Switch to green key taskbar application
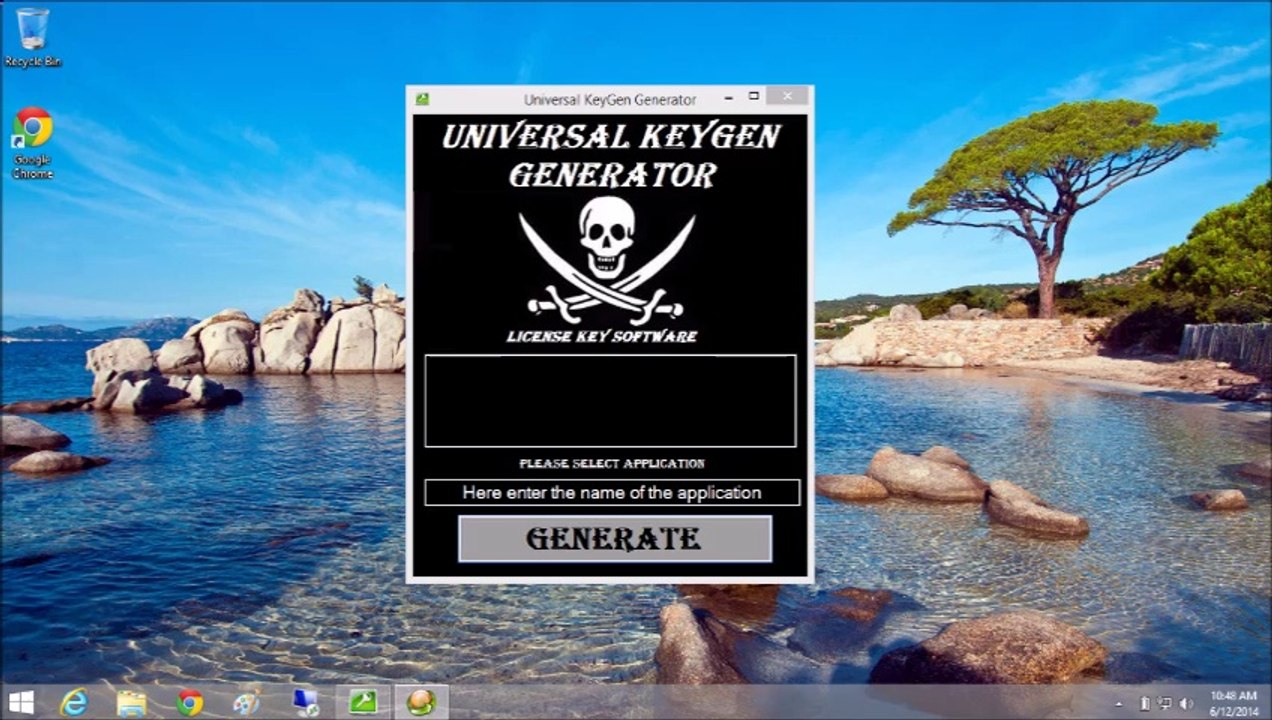Image resolution: width=1272 pixels, height=720 pixels. (x=362, y=703)
